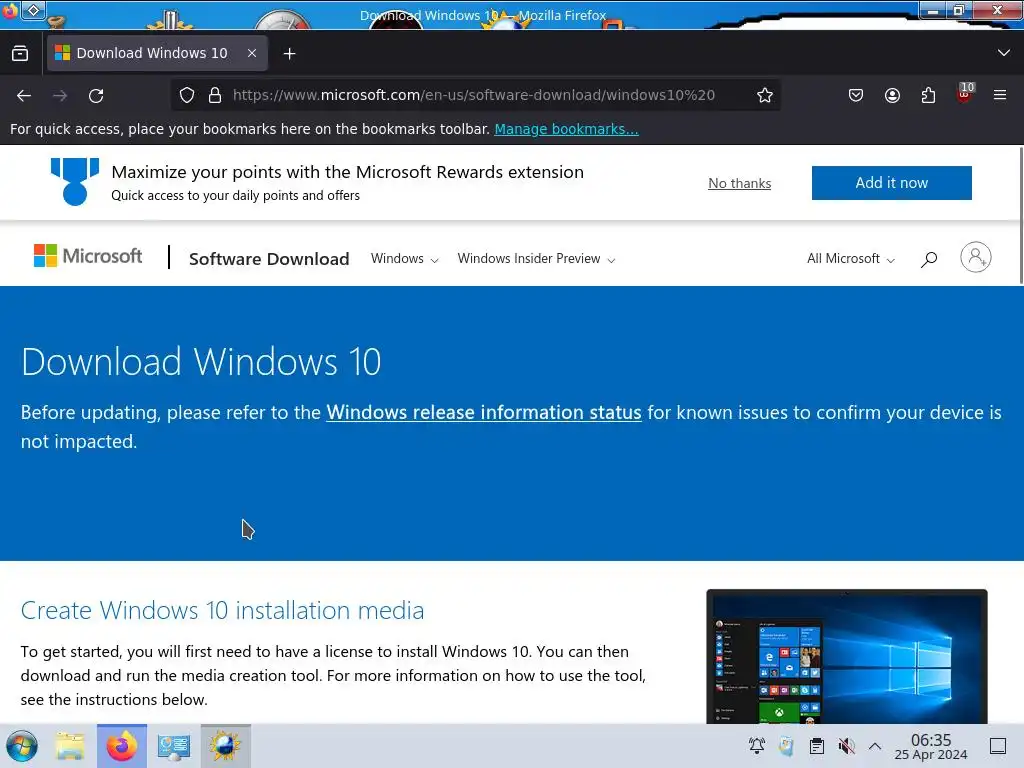Viewport: 1024px width, 768px height.
Task: Sign in with the account avatar icon
Action: click(976, 257)
